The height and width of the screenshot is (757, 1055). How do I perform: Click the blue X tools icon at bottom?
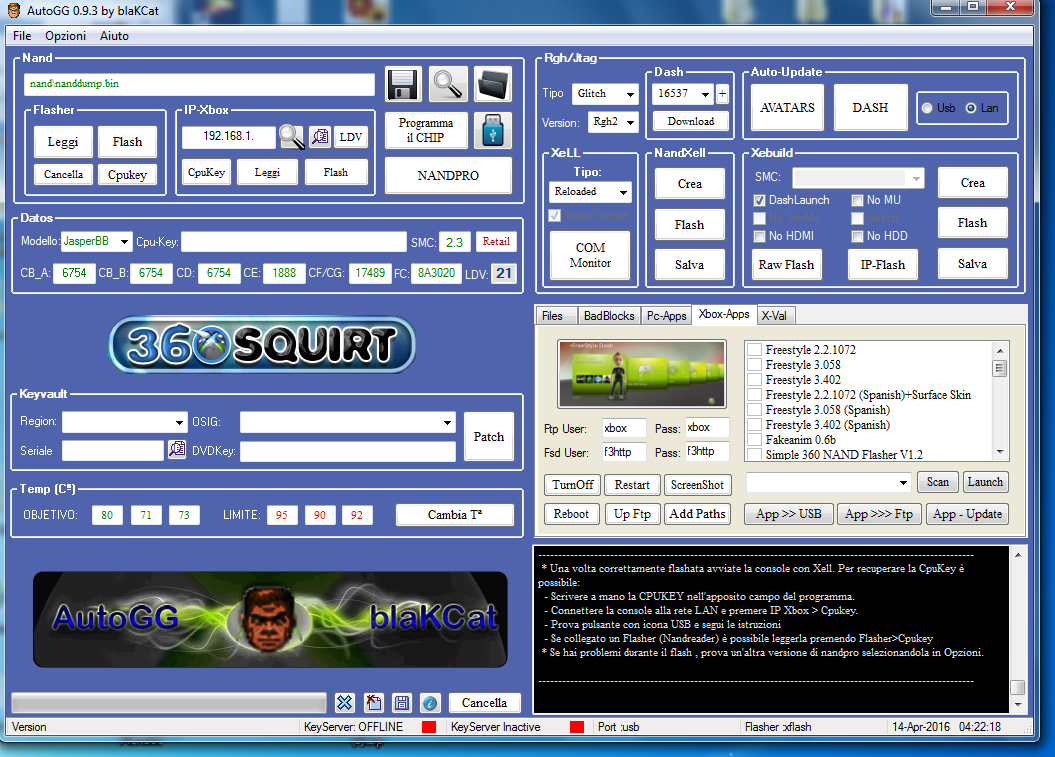point(344,703)
